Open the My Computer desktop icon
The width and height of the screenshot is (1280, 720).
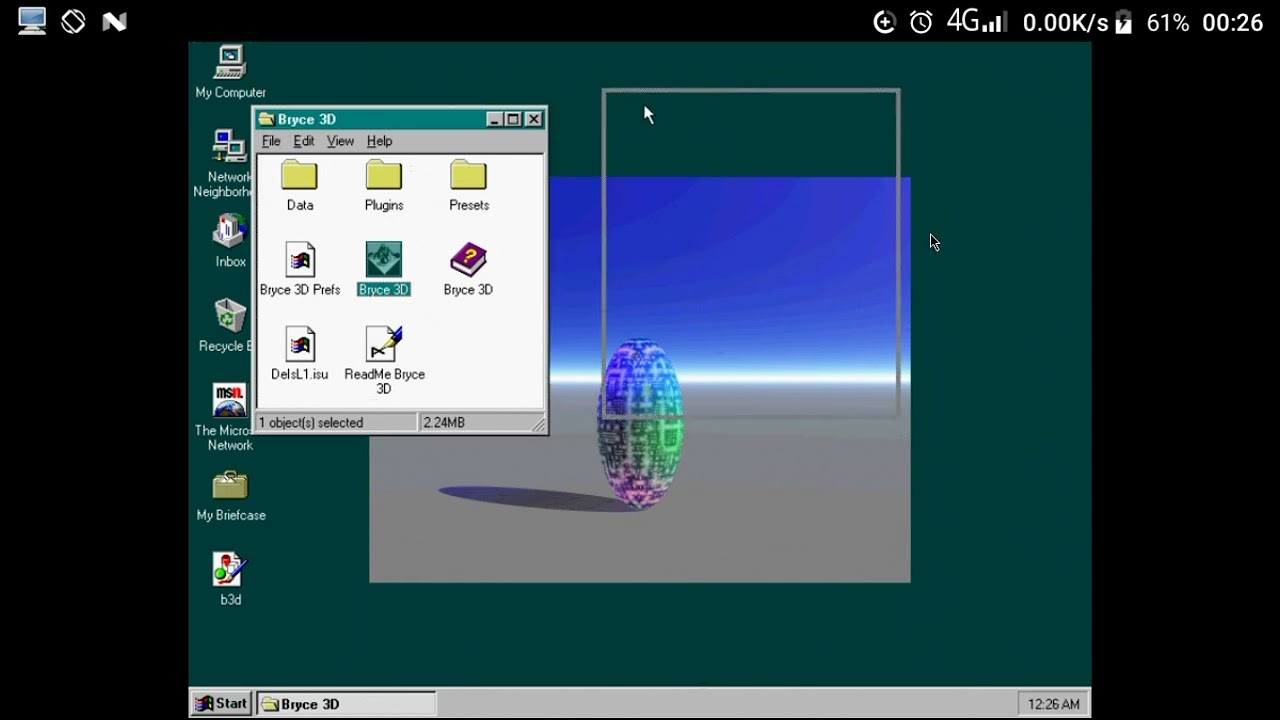230,63
